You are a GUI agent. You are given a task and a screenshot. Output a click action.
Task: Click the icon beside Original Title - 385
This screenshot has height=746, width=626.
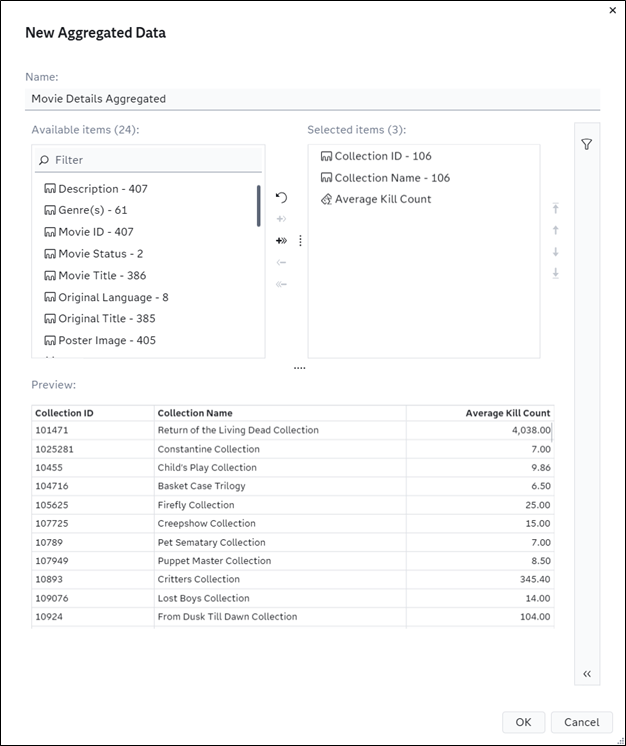50,318
